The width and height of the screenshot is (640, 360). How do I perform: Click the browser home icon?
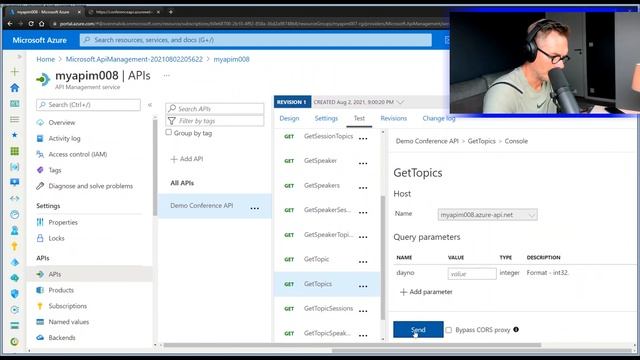(x=41, y=24)
